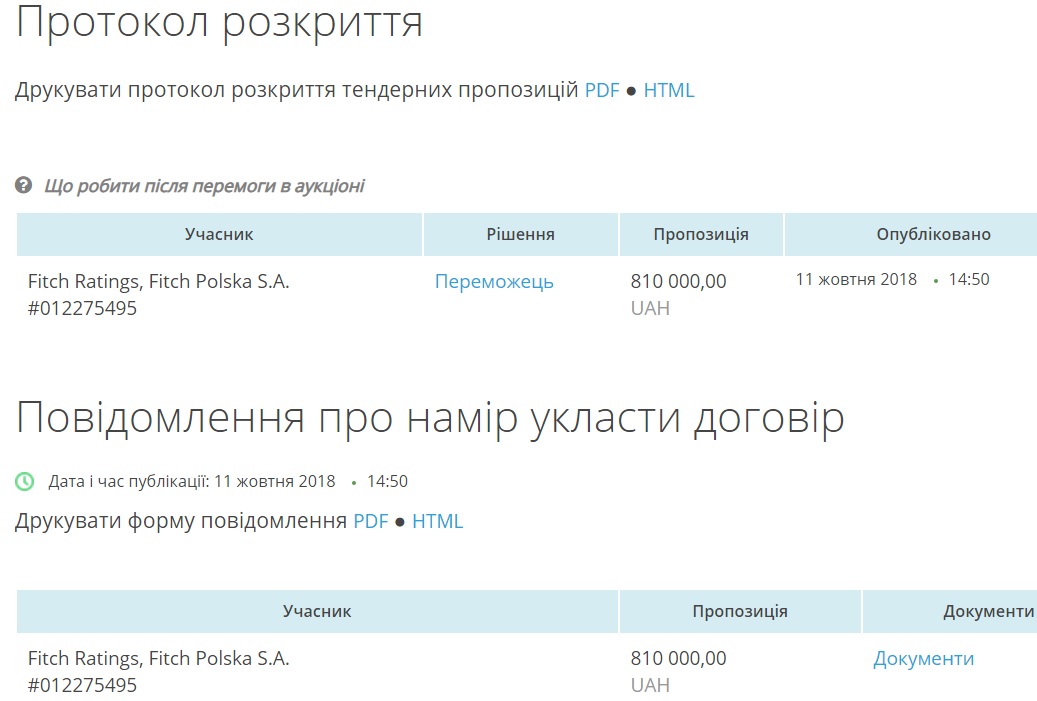Click the 'Рішення' column header
Image resolution: width=1037 pixels, height=701 pixels.
pos(520,235)
